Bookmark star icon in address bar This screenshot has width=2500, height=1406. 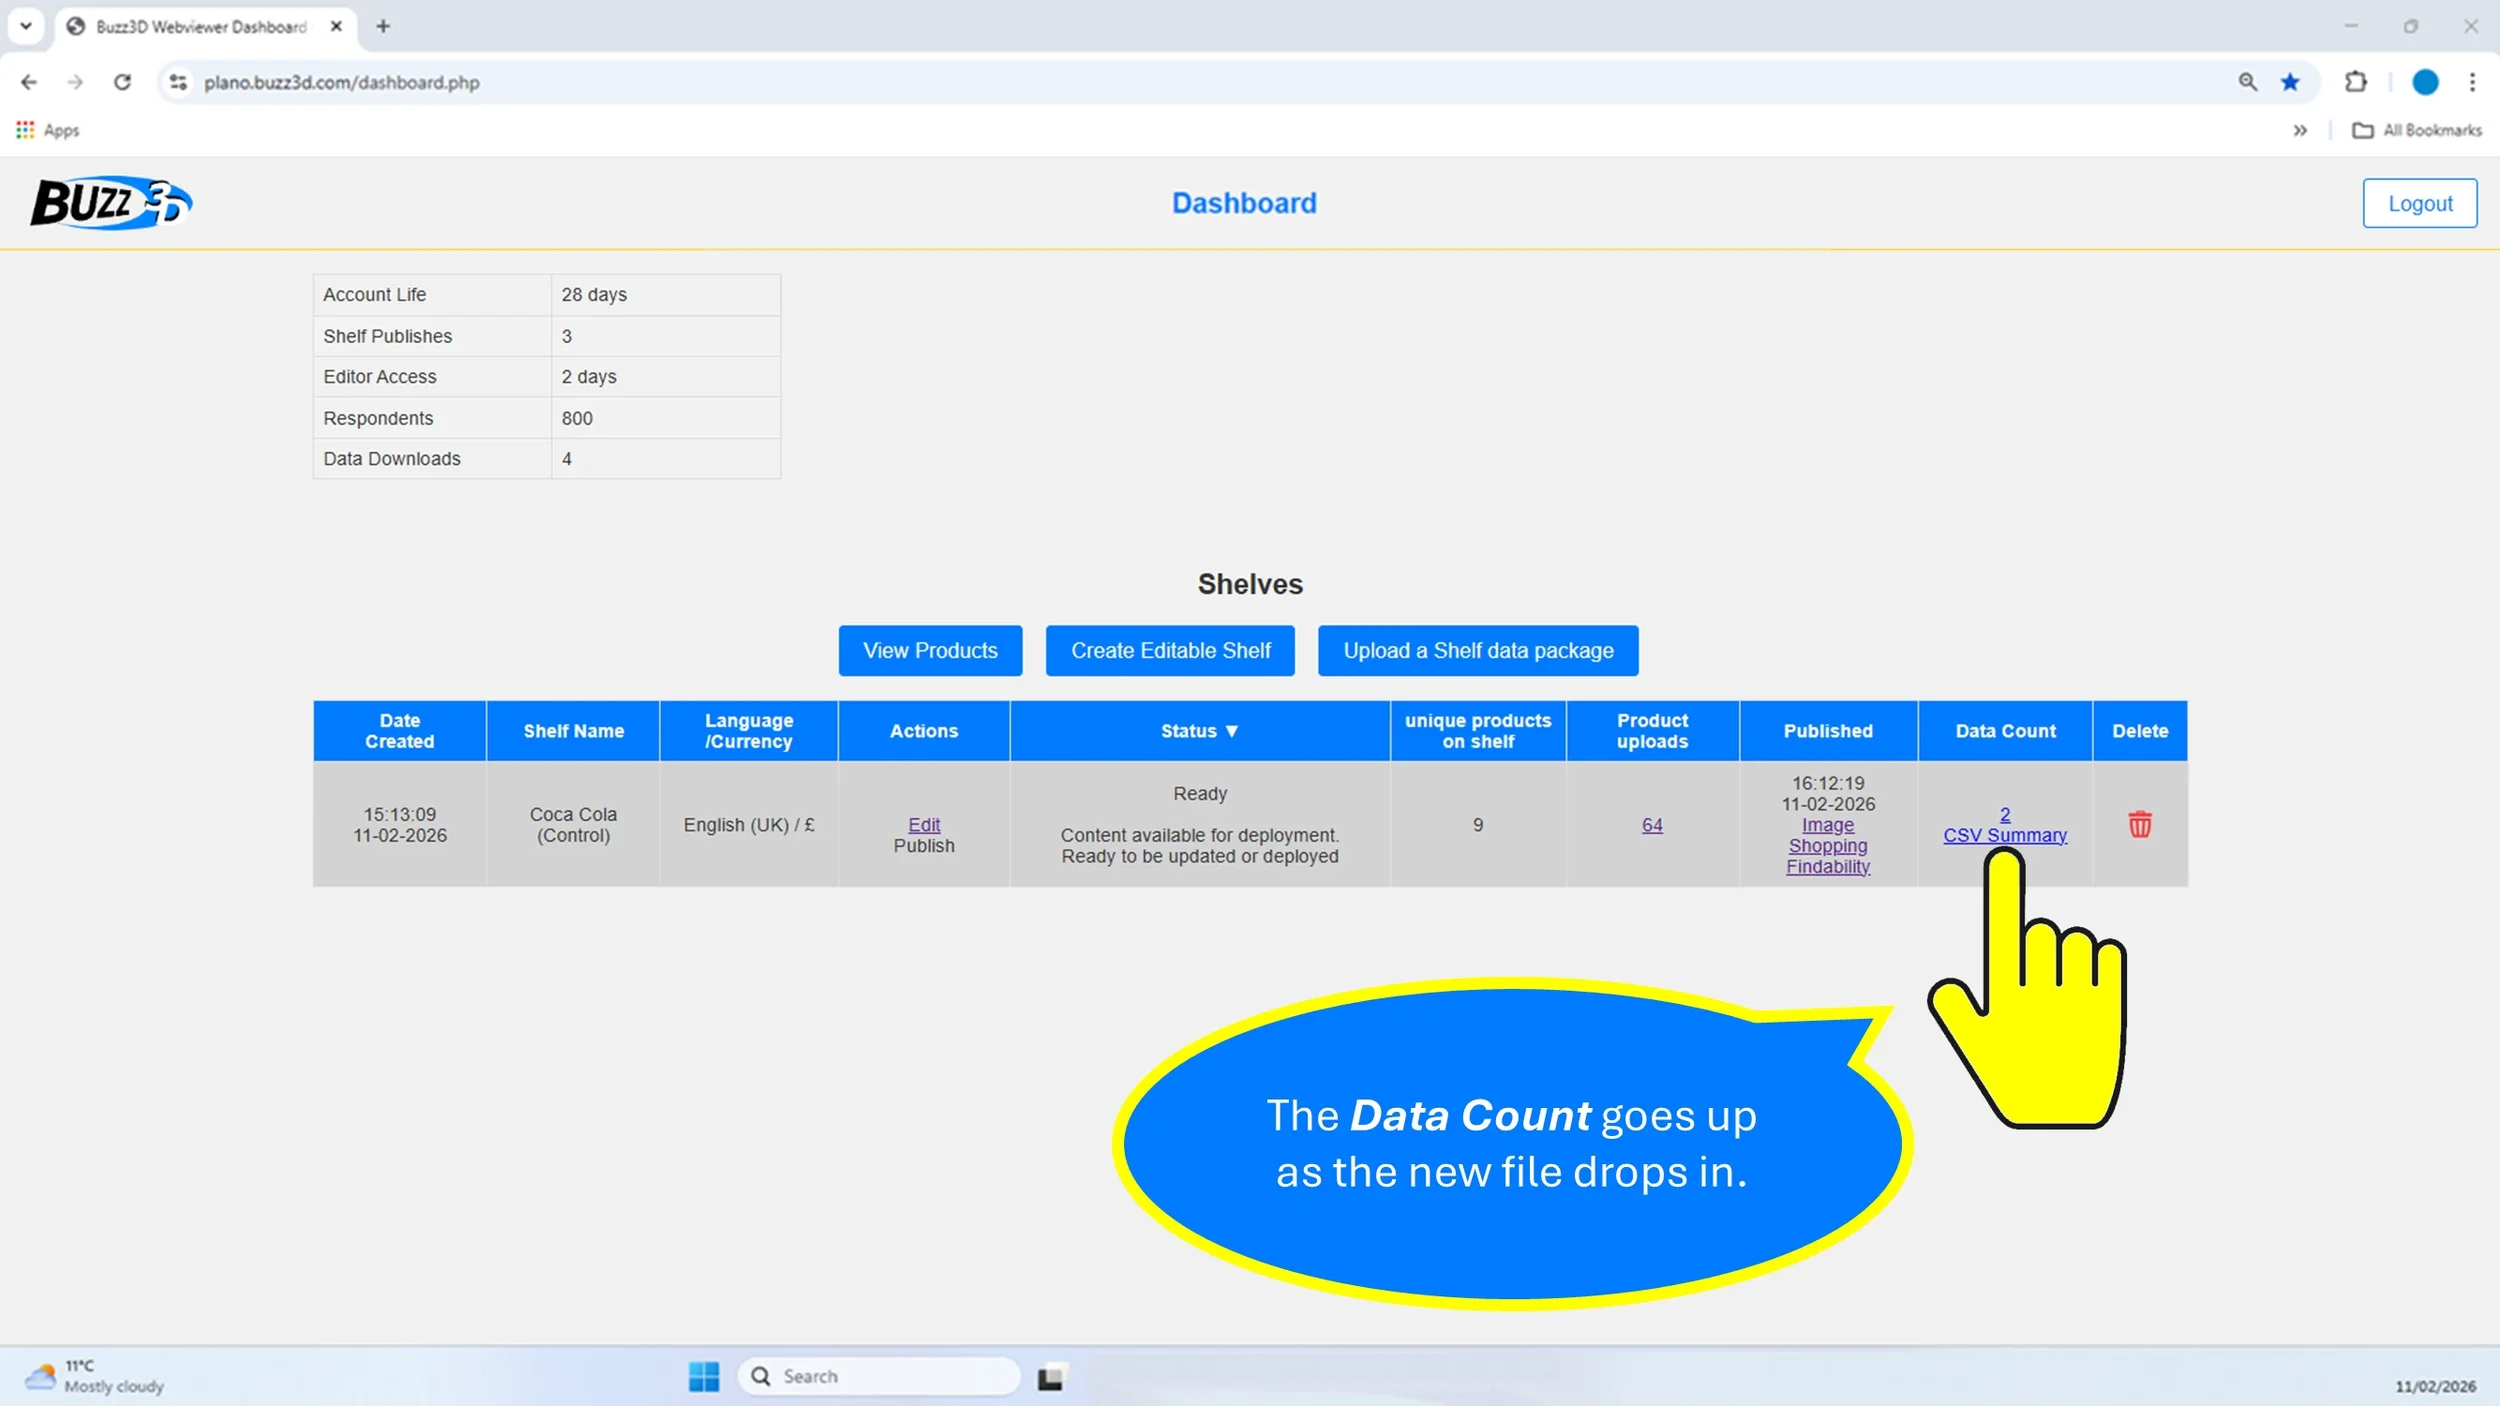tap(2290, 82)
